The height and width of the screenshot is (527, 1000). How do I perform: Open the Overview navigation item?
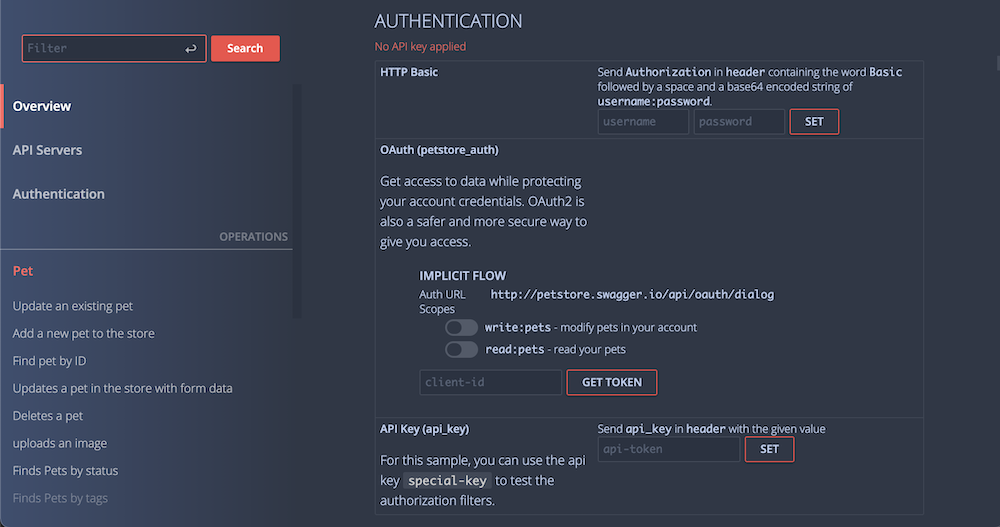pyautogui.click(x=42, y=106)
